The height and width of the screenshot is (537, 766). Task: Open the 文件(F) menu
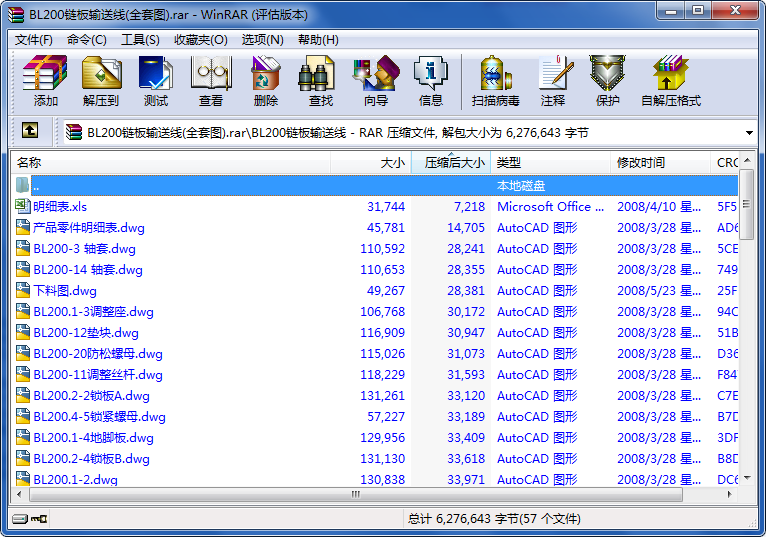[34, 40]
